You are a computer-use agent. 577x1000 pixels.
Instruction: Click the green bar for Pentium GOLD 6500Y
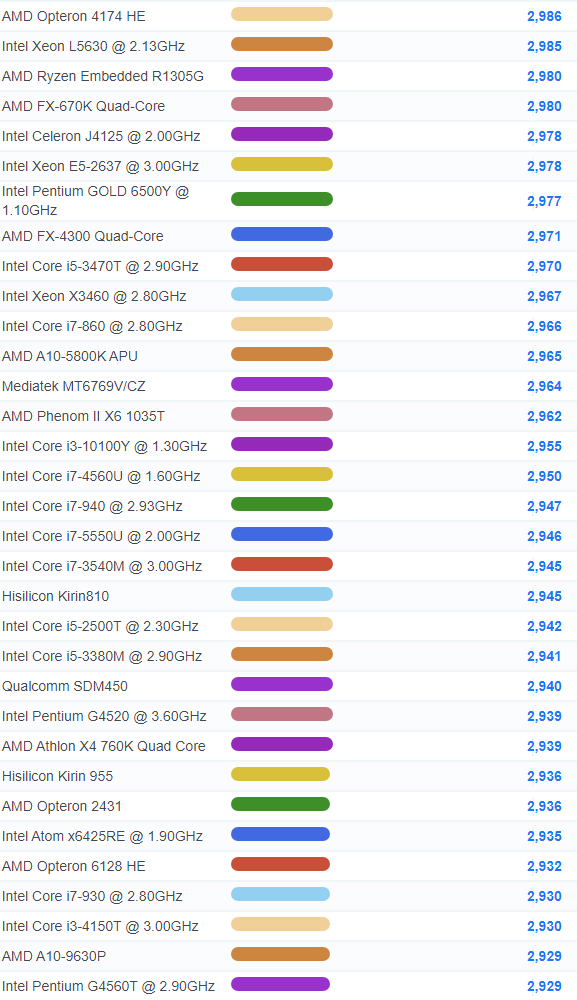[282, 199]
